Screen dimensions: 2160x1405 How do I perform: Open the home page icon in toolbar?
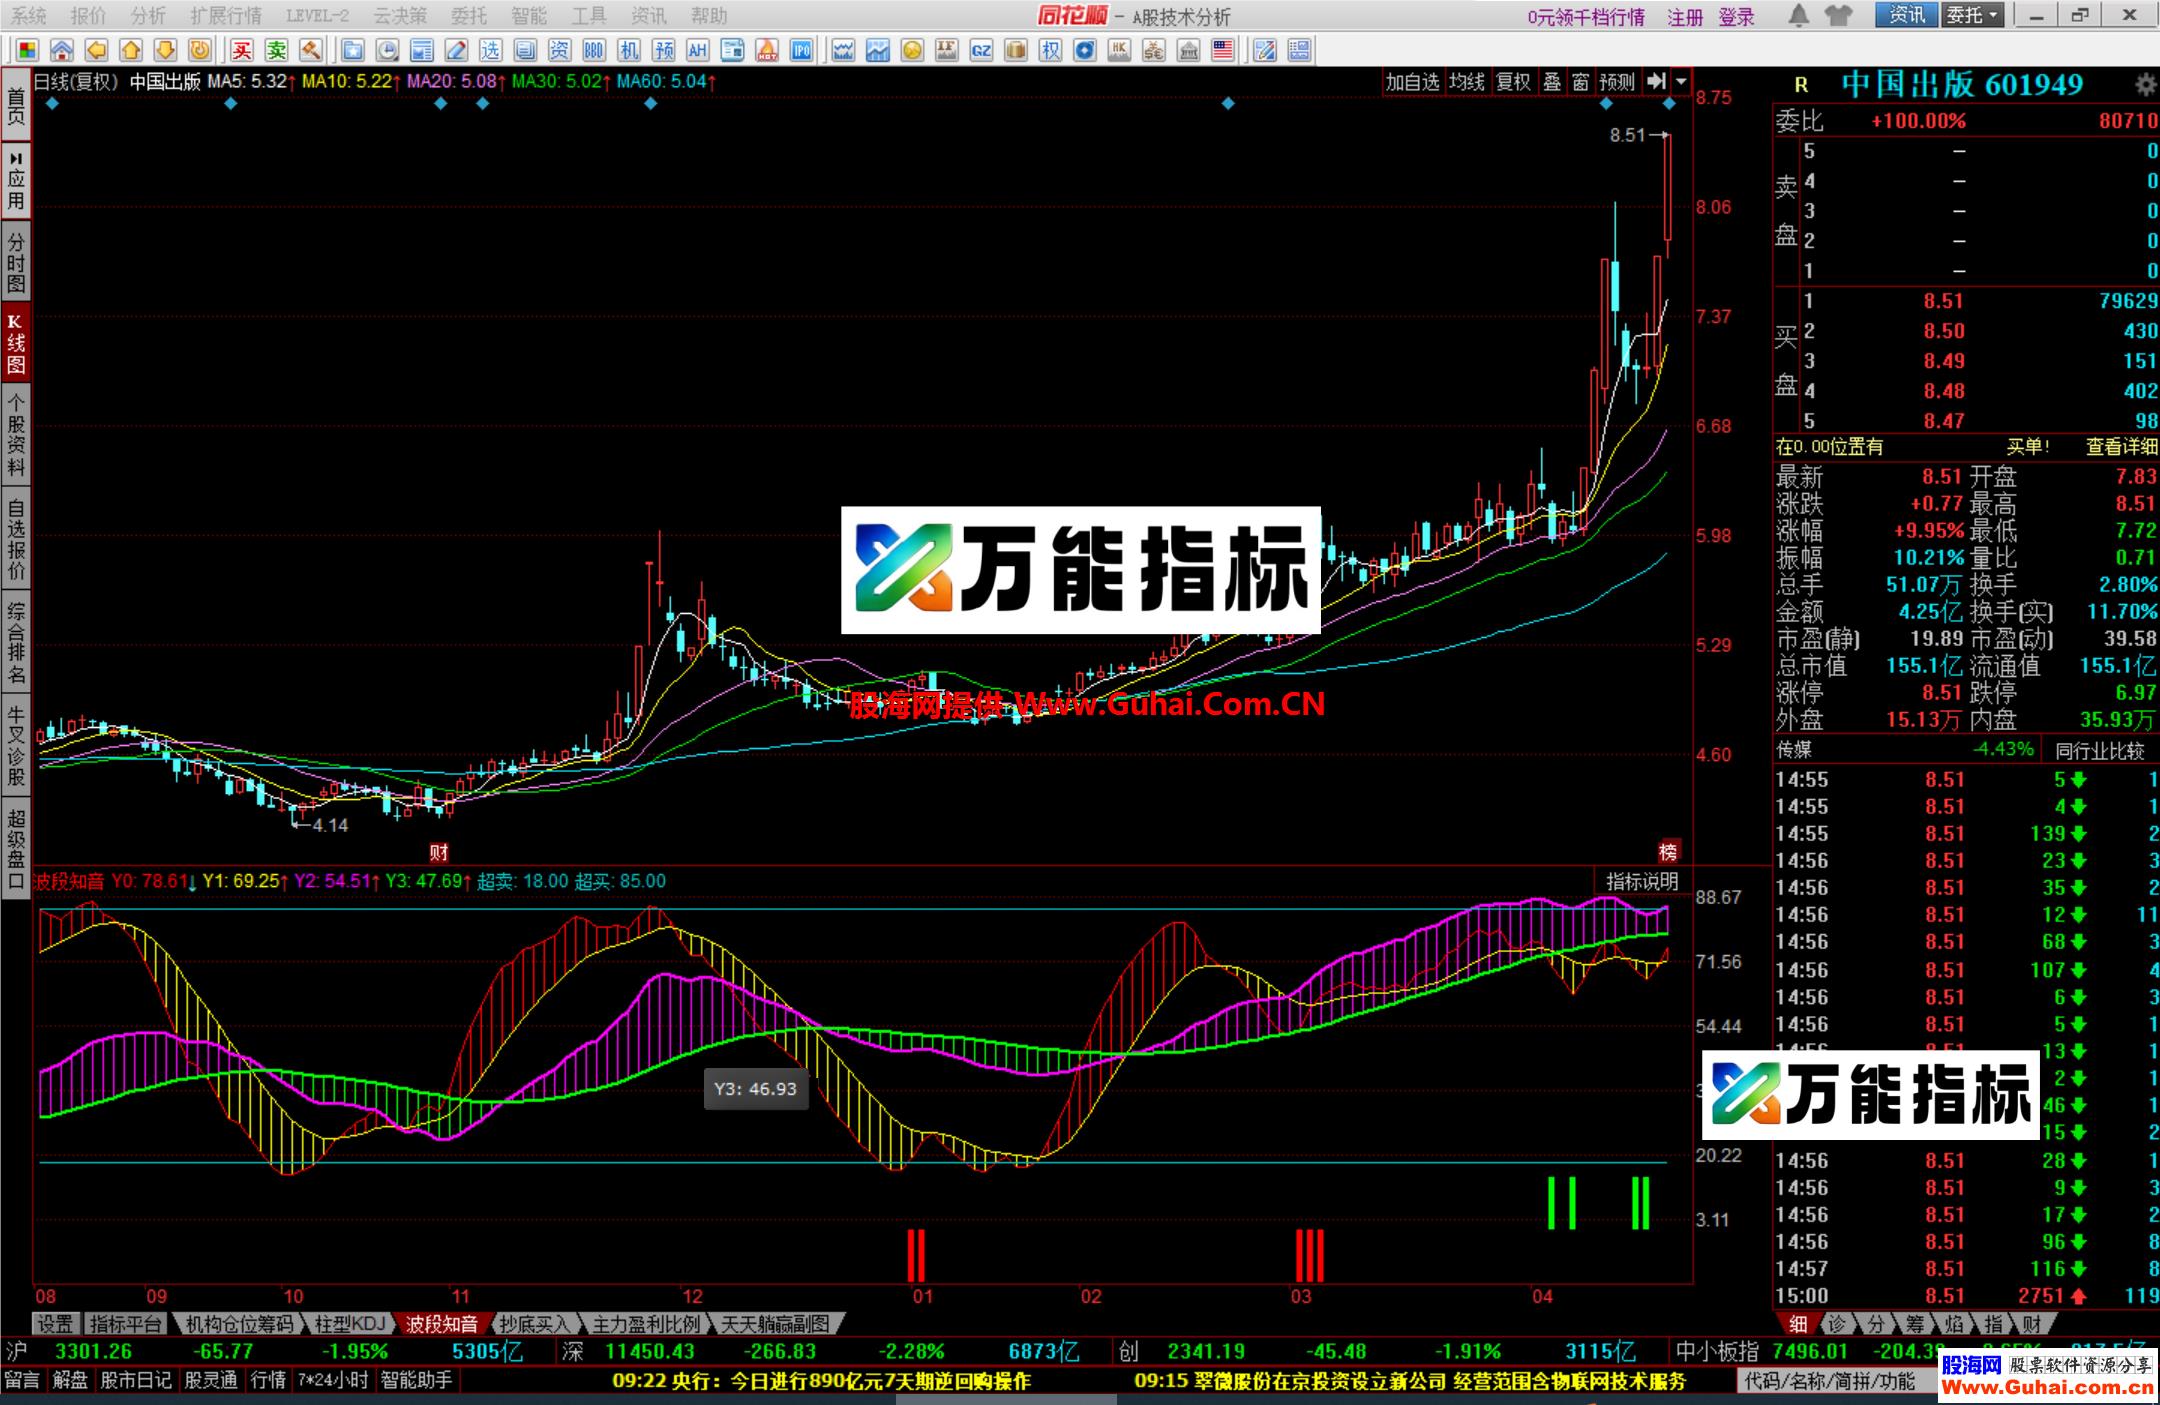[63, 48]
